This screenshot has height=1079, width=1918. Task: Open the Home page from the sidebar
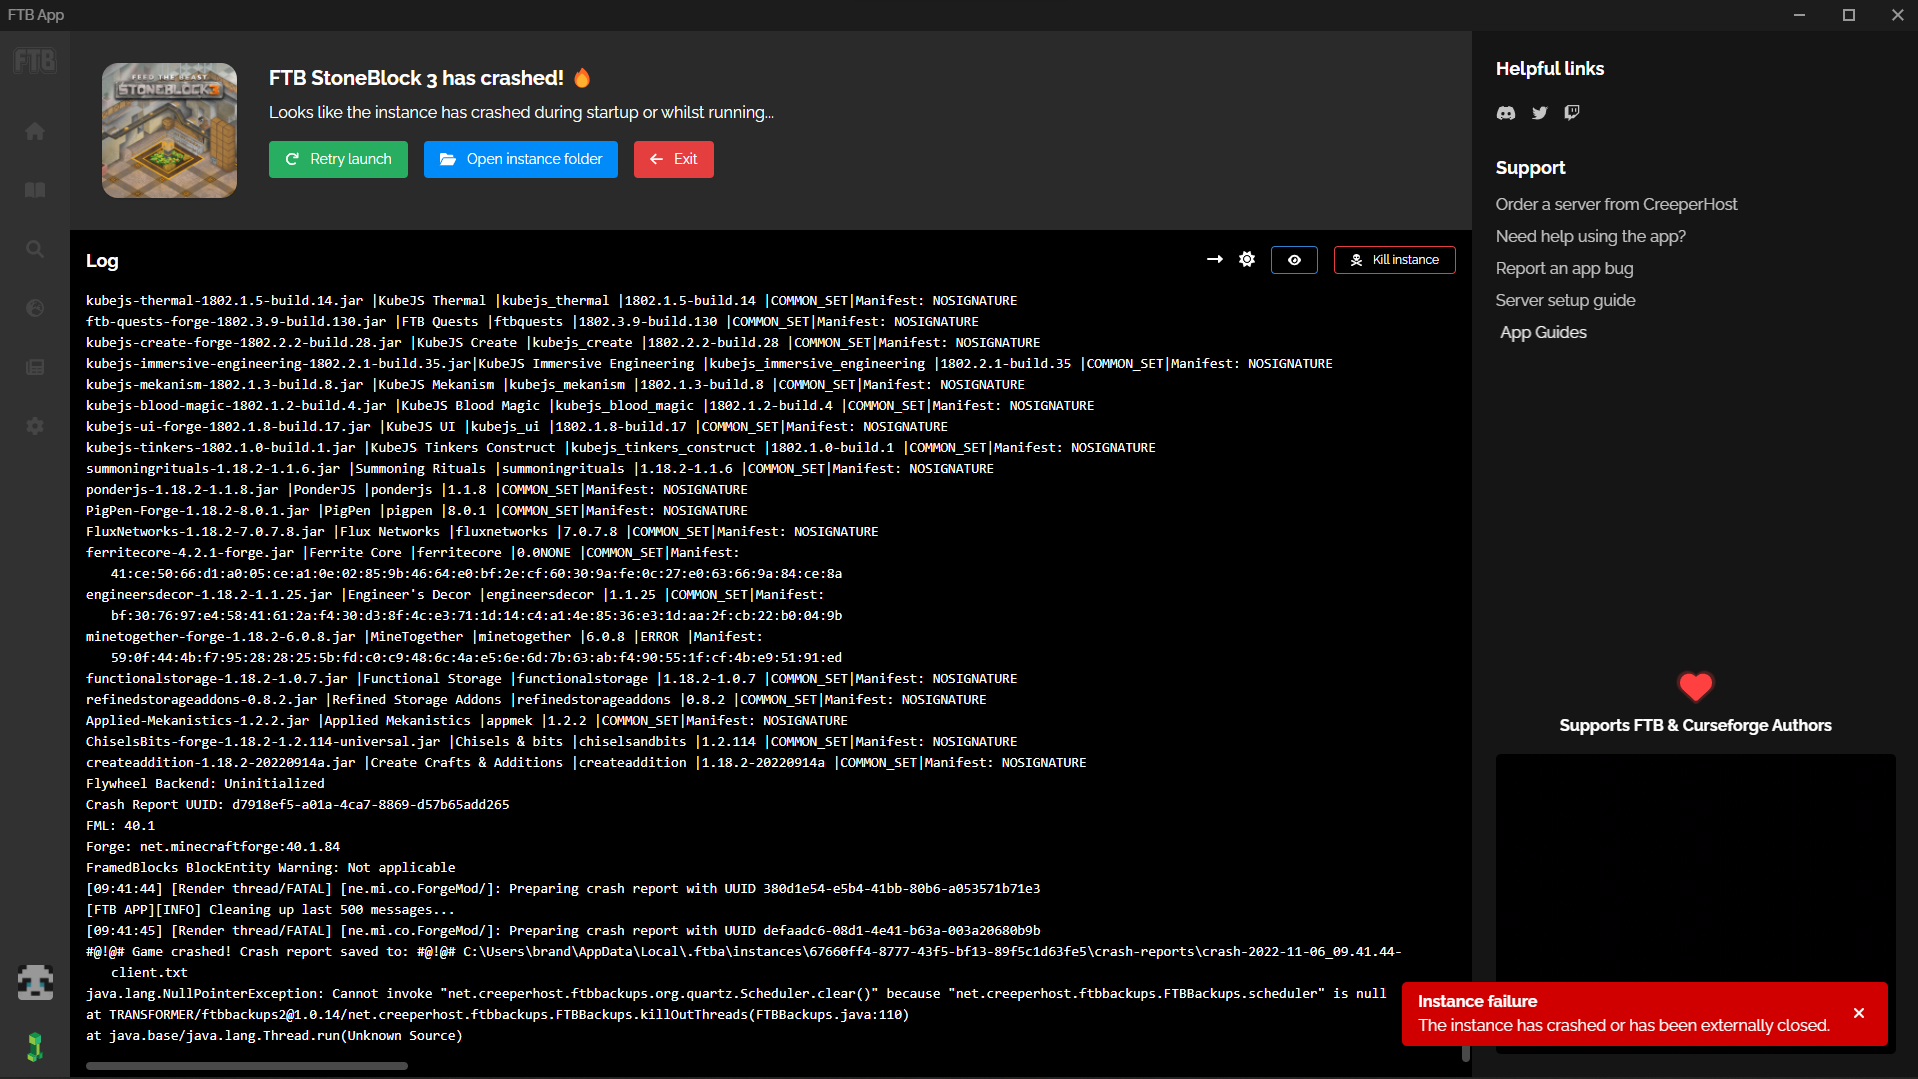pos(35,131)
